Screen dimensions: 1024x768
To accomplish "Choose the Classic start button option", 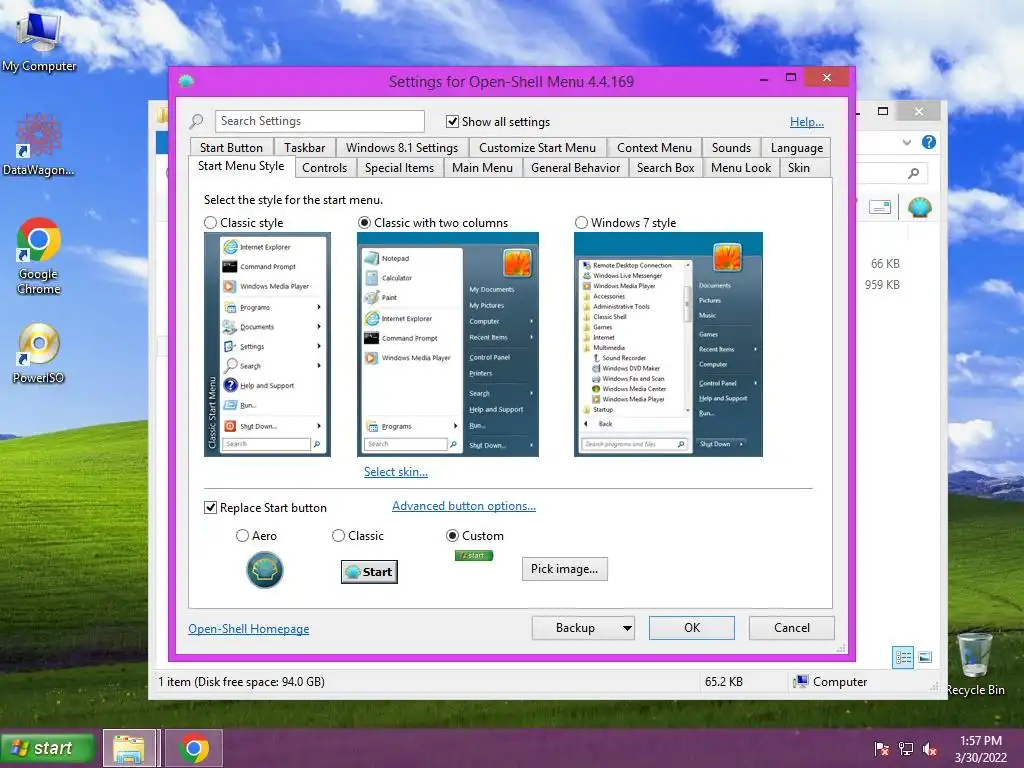I will 338,536.
